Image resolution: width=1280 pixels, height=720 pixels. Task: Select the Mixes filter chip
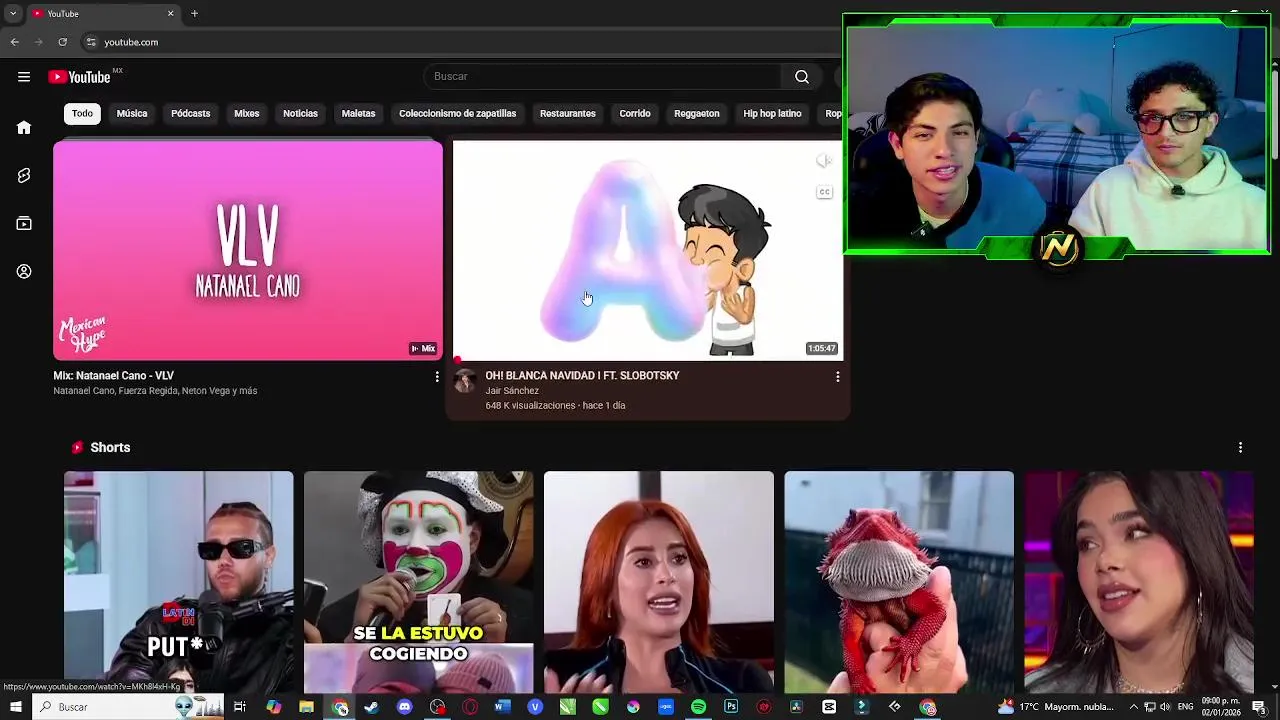(x=246, y=114)
